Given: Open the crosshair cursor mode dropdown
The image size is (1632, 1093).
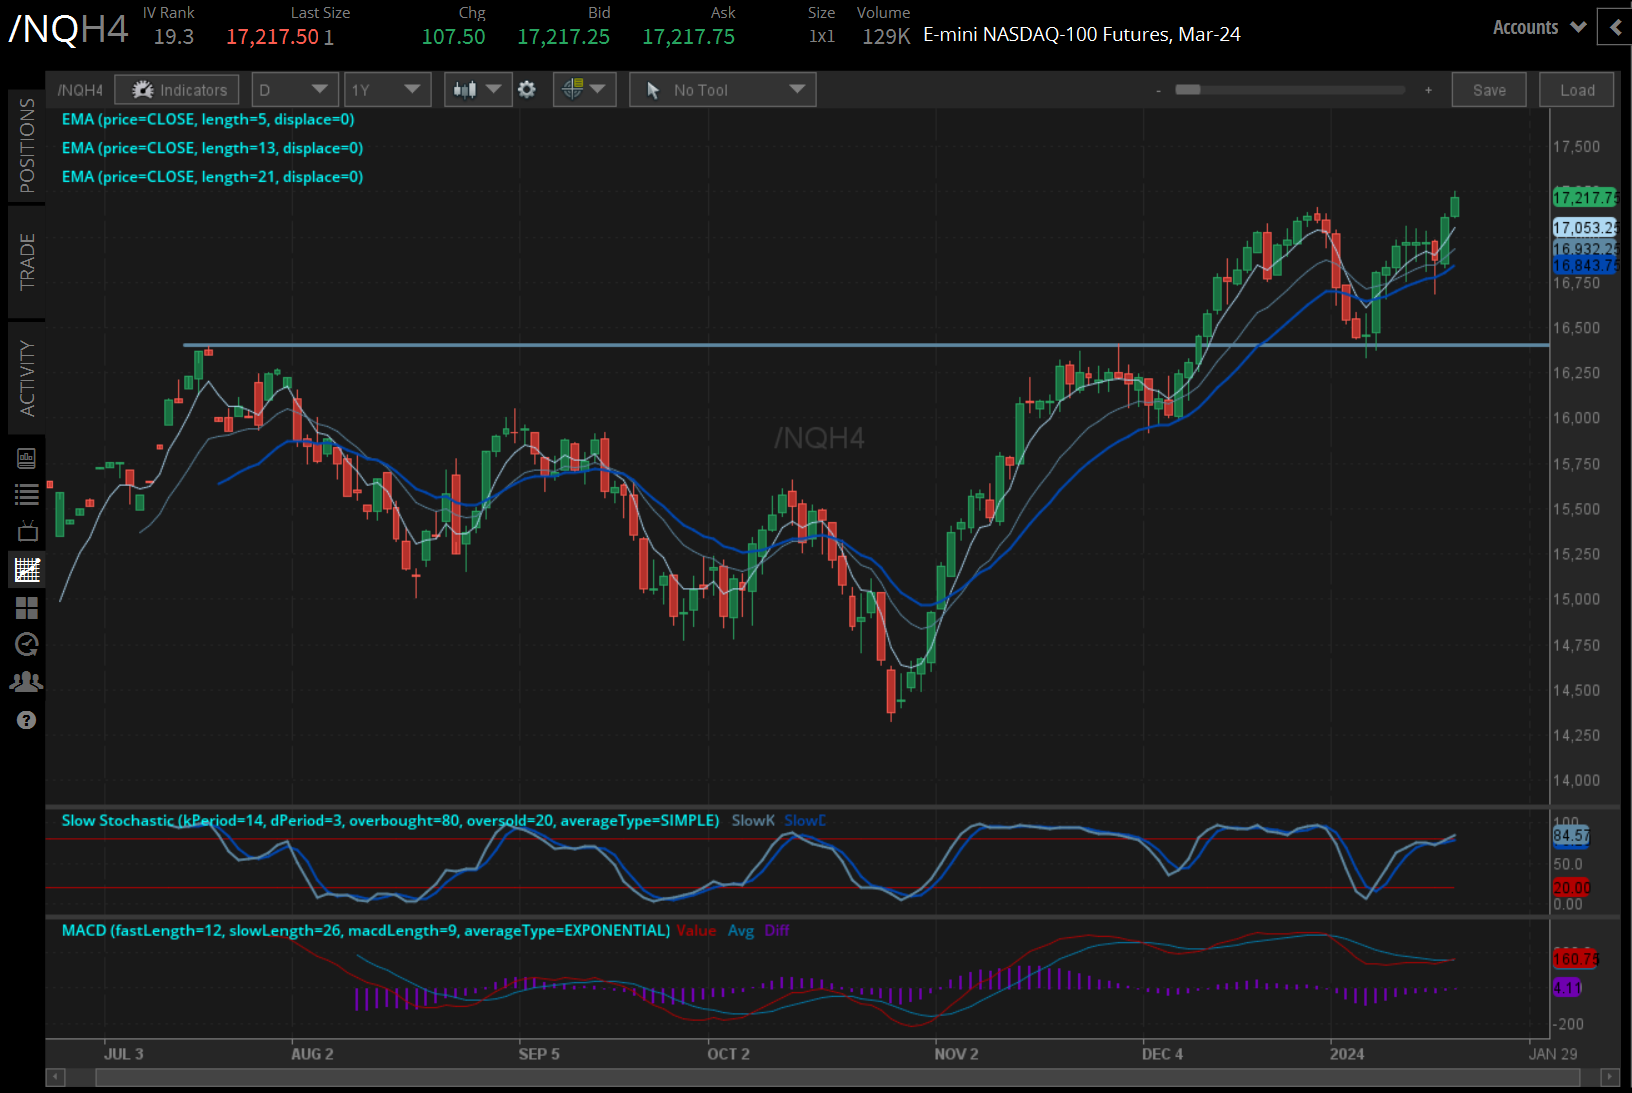Looking at the screenshot, I should coord(584,90).
